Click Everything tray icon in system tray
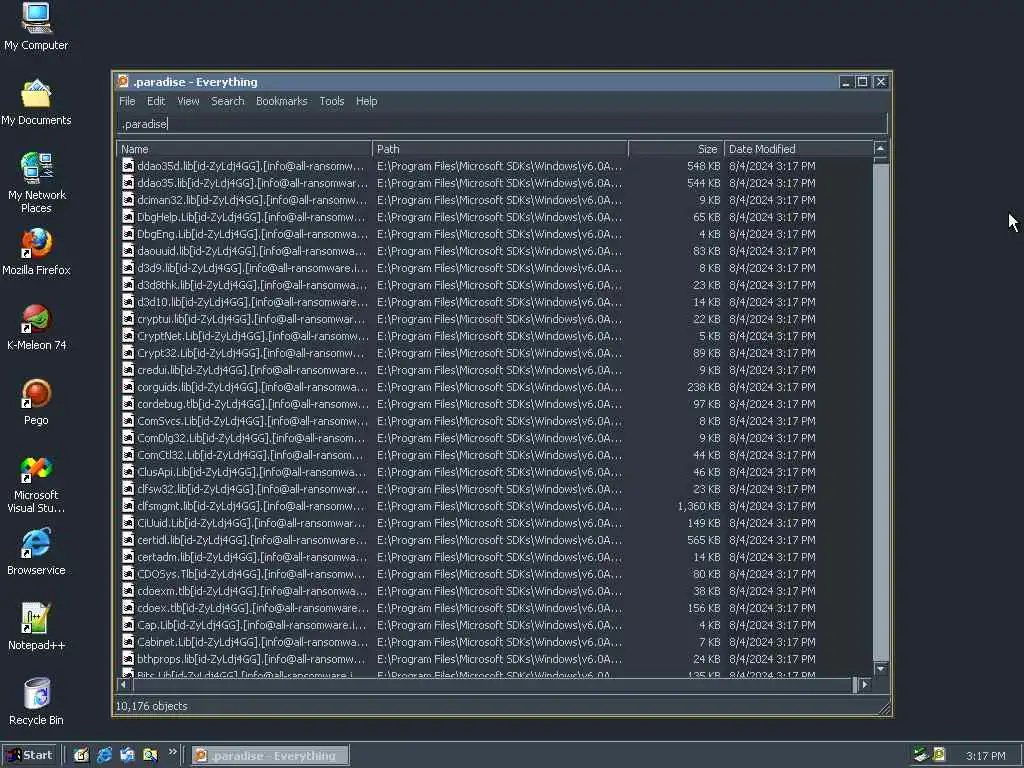Image resolution: width=1024 pixels, height=768 pixels. [x=939, y=754]
